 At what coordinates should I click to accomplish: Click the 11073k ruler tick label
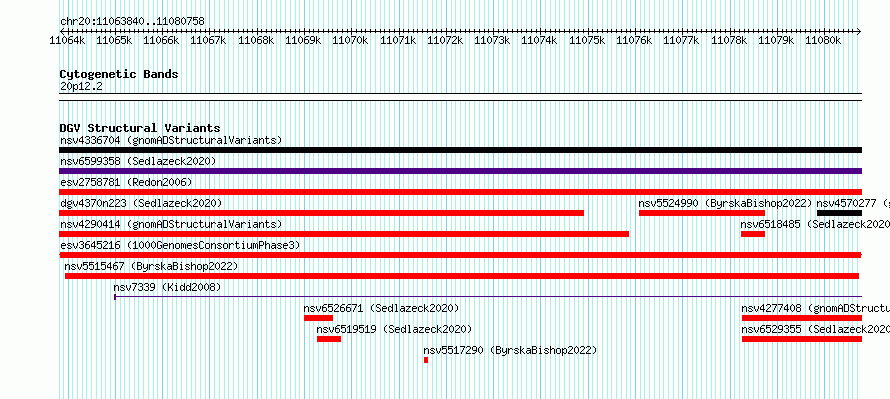tap(493, 40)
